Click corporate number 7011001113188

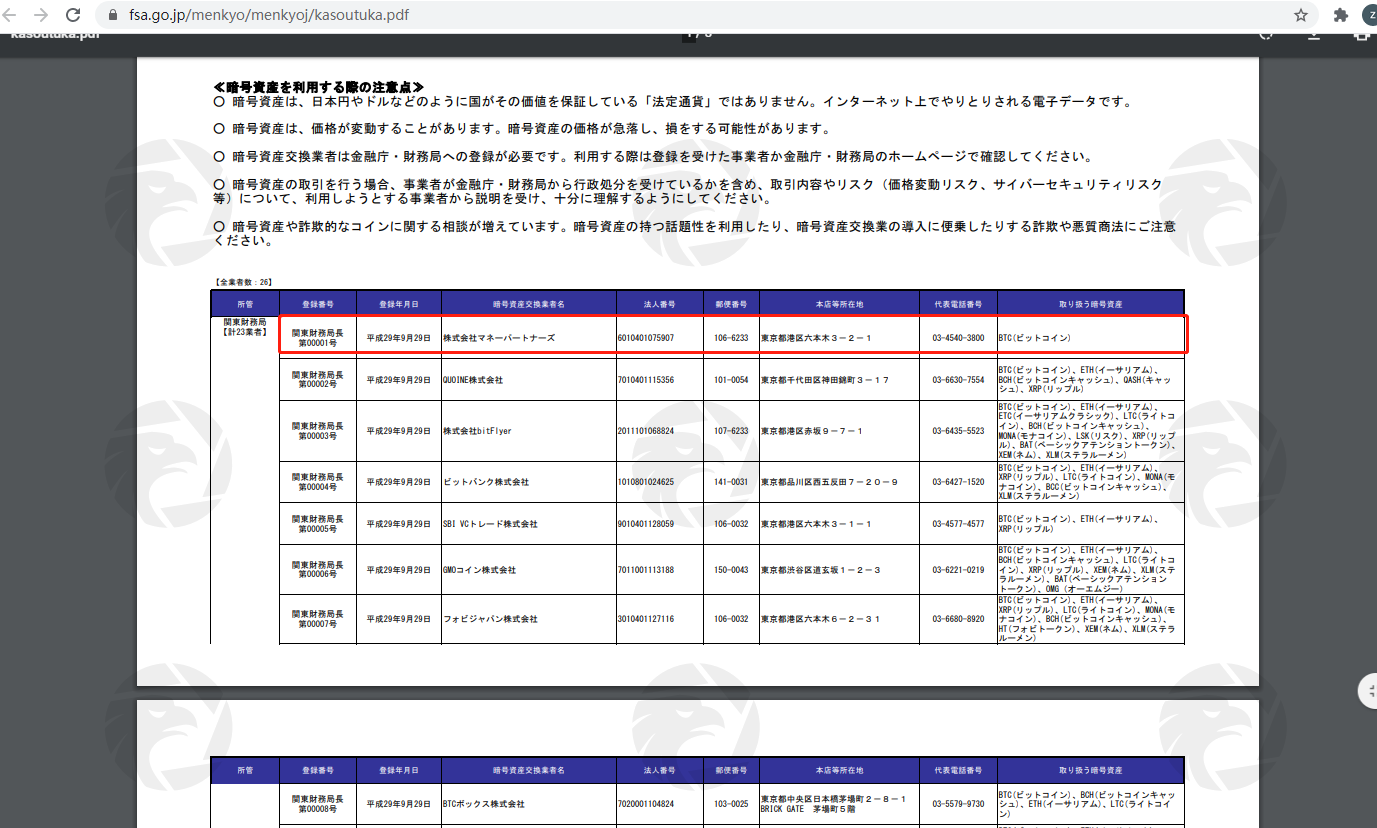646,570
